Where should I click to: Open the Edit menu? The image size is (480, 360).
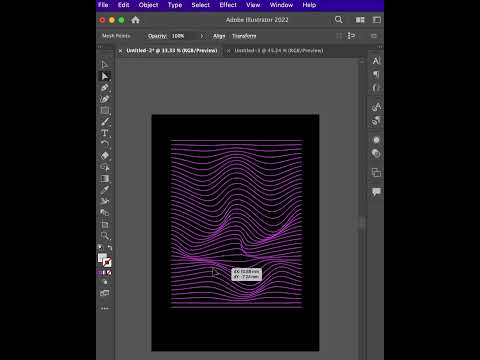[x=123, y=5]
